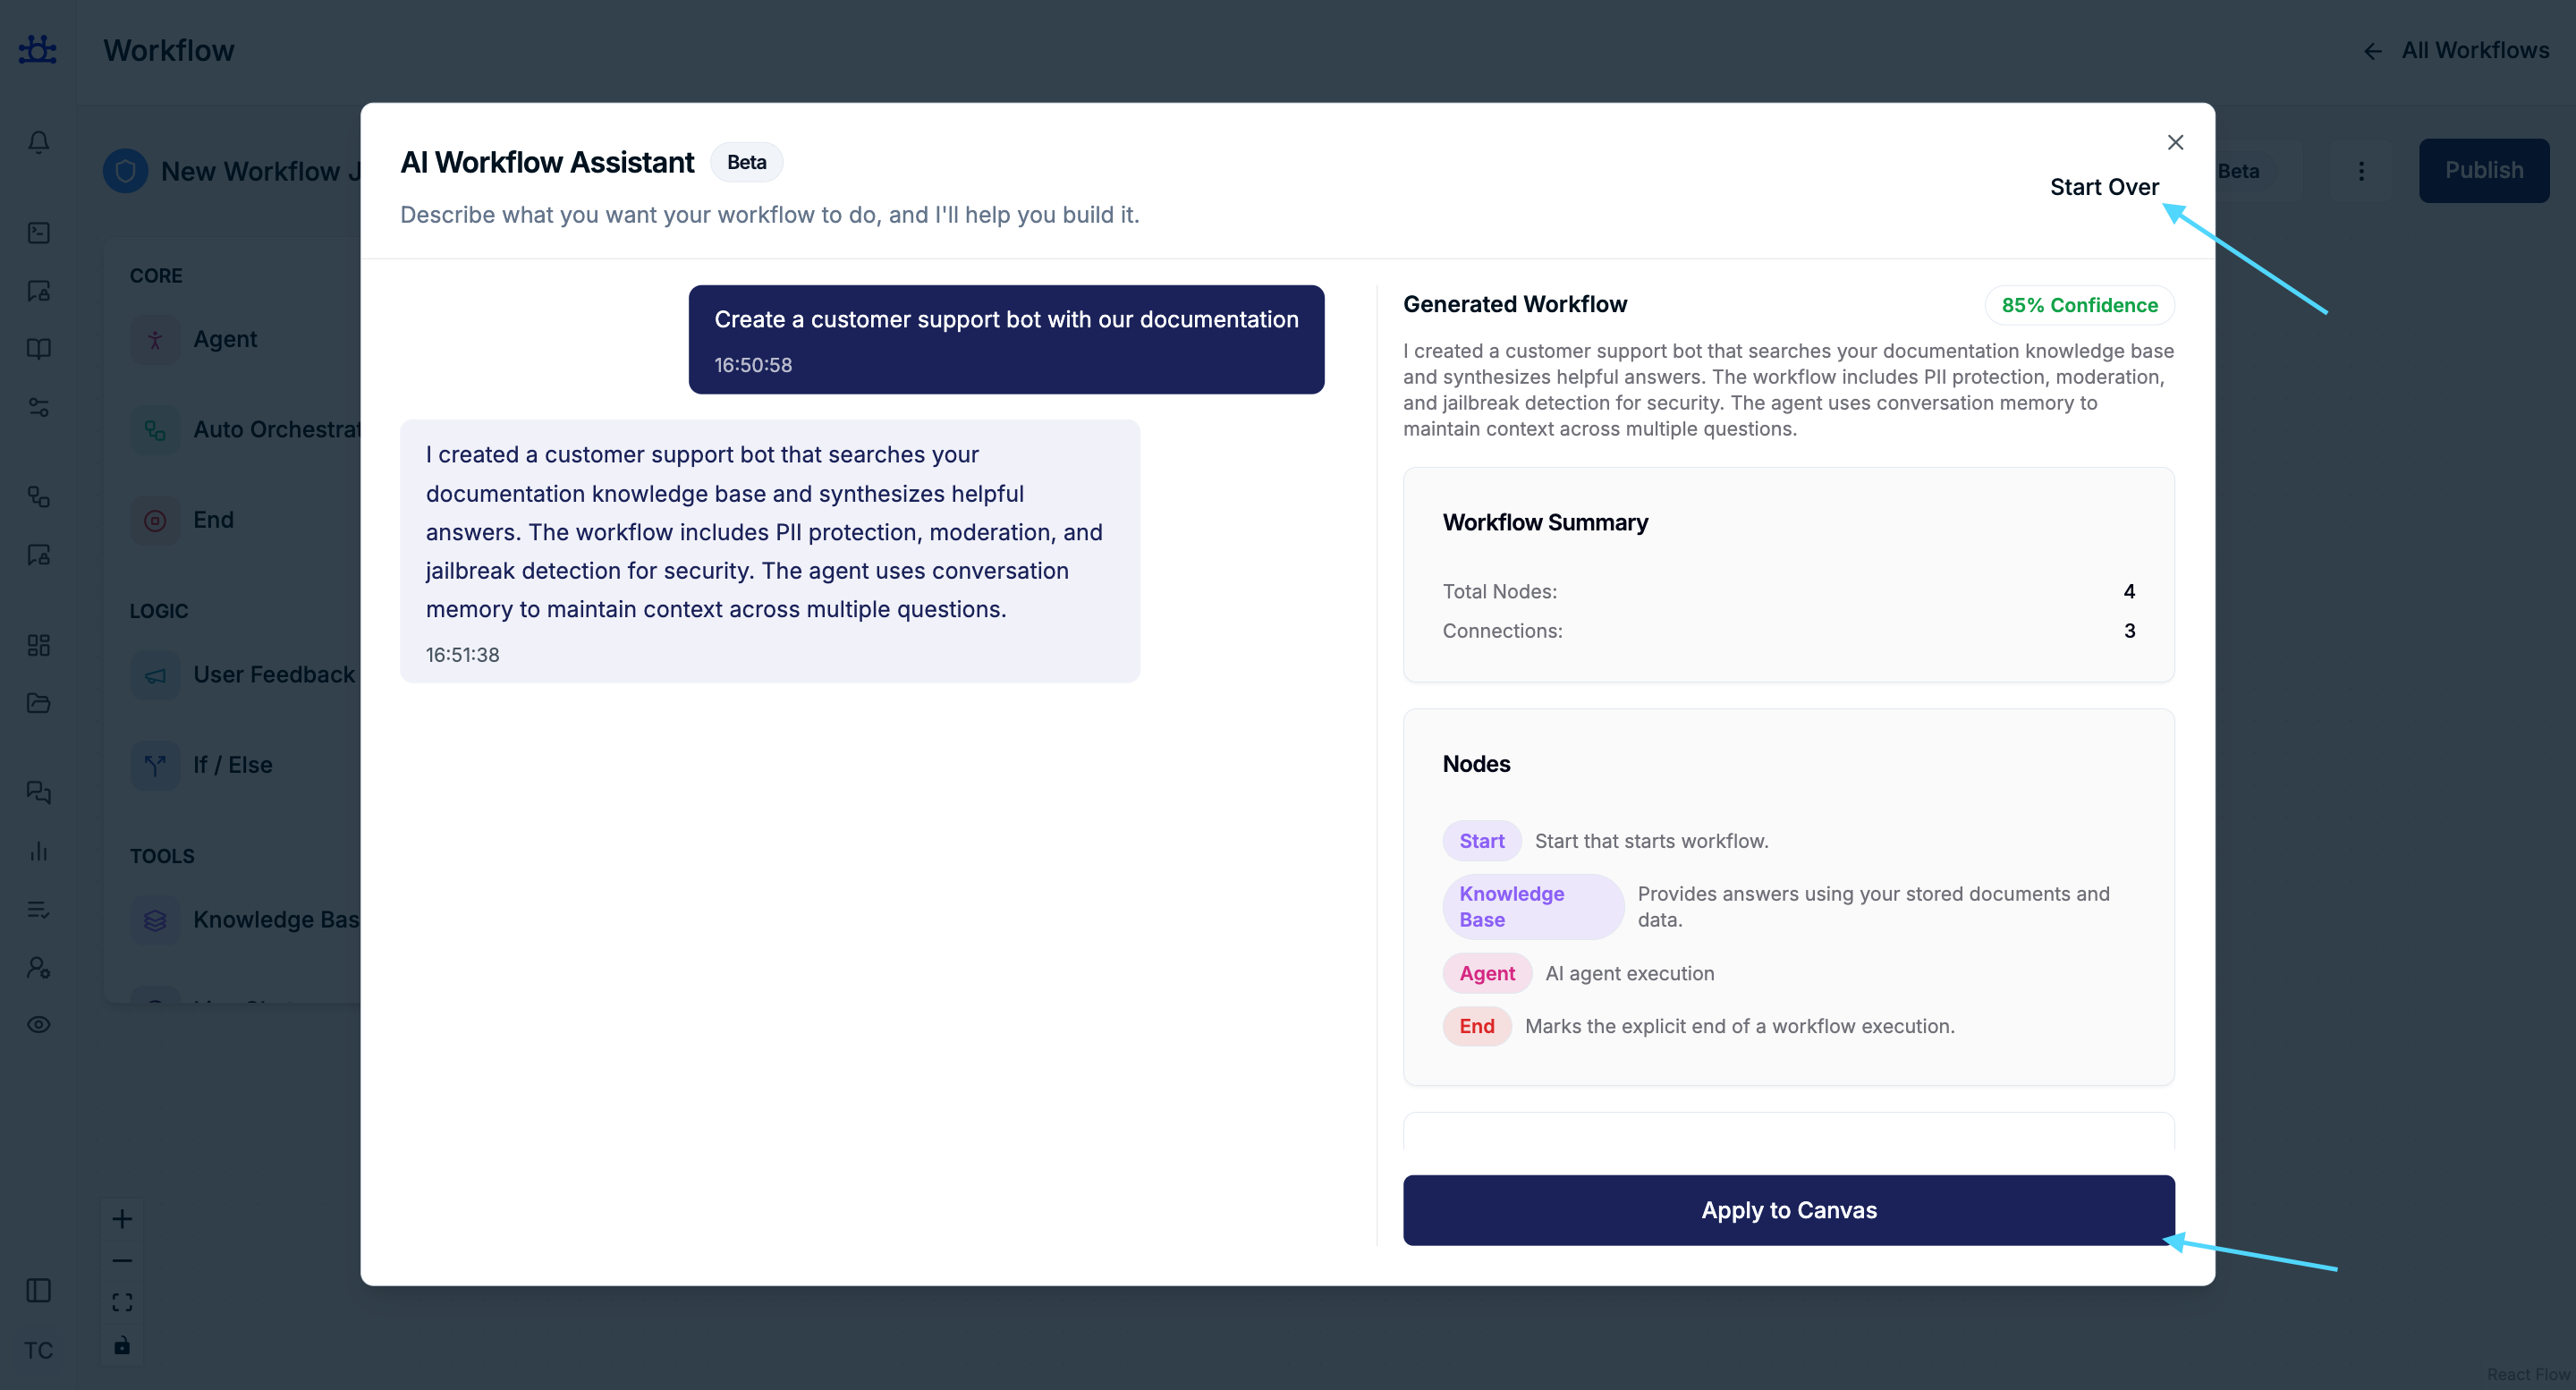Image resolution: width=2576 pixels, height=1390 pixels.
Task: Click the canvas zoom out minus button
Action: click(122, 1261)
